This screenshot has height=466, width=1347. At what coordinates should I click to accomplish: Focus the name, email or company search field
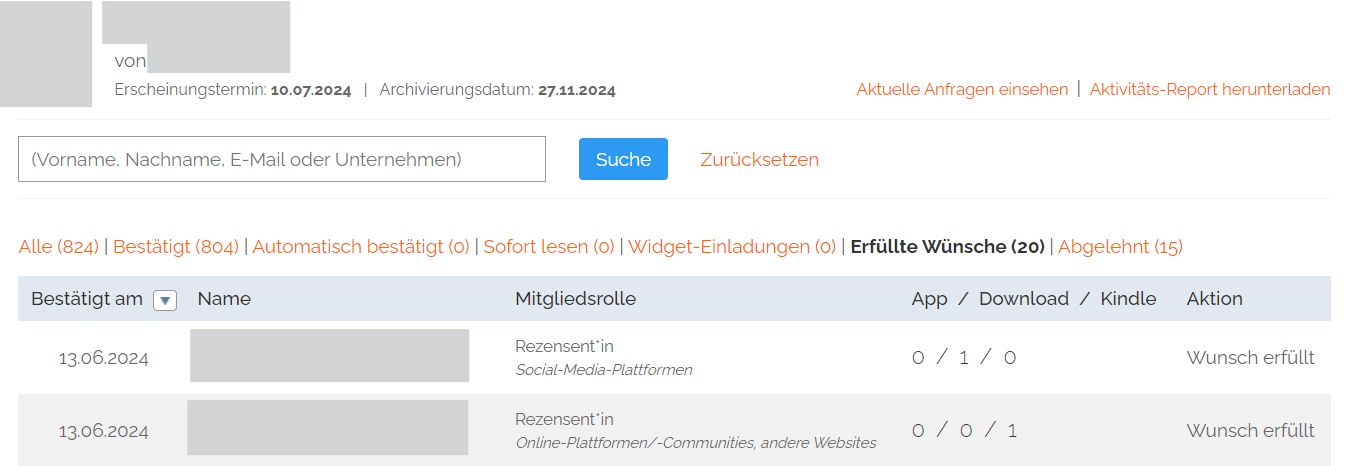coord(282,159)
